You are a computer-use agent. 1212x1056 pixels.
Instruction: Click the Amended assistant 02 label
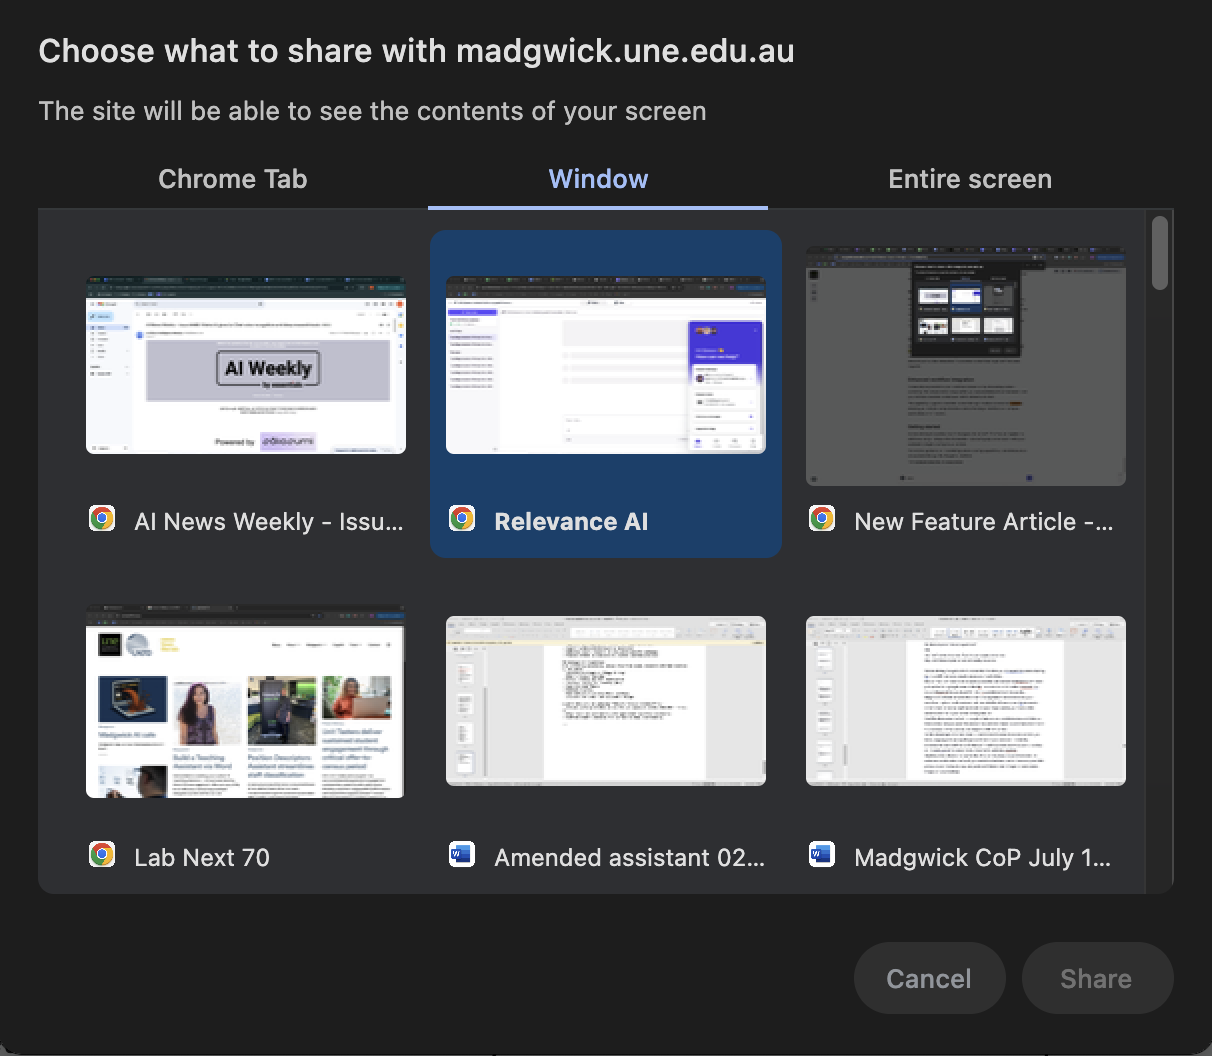(x=629, y=858)
